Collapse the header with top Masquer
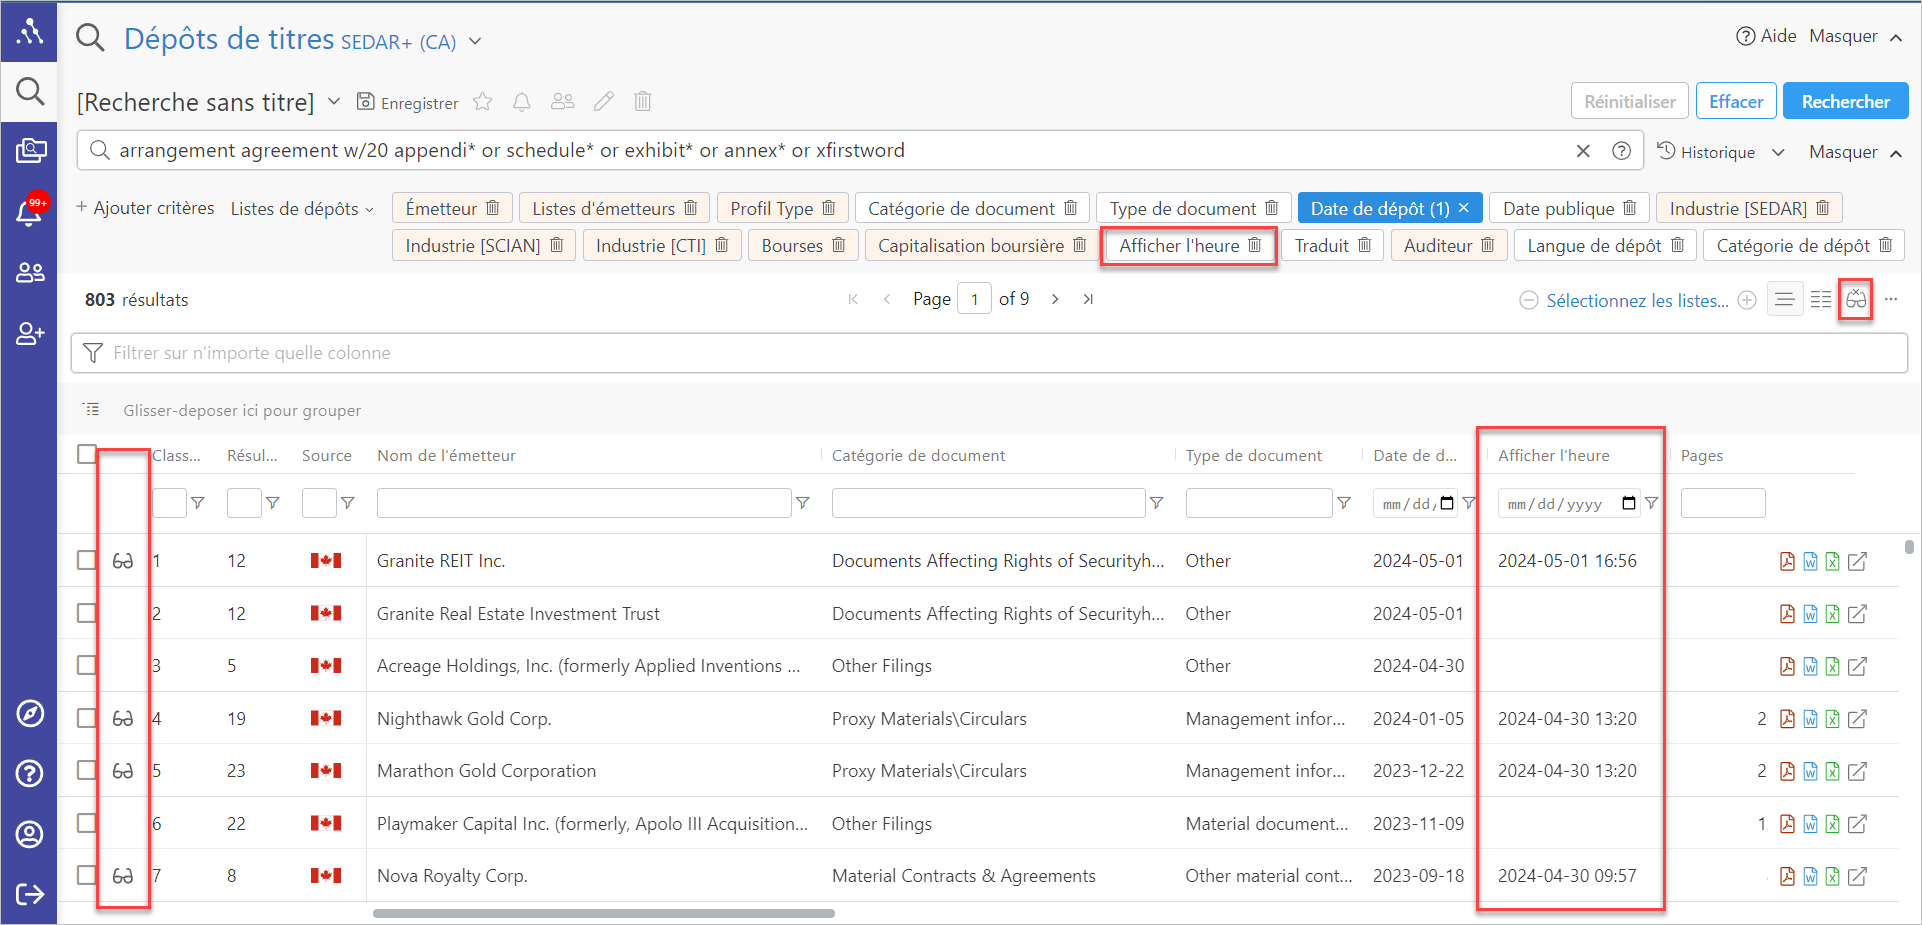 1855,36
